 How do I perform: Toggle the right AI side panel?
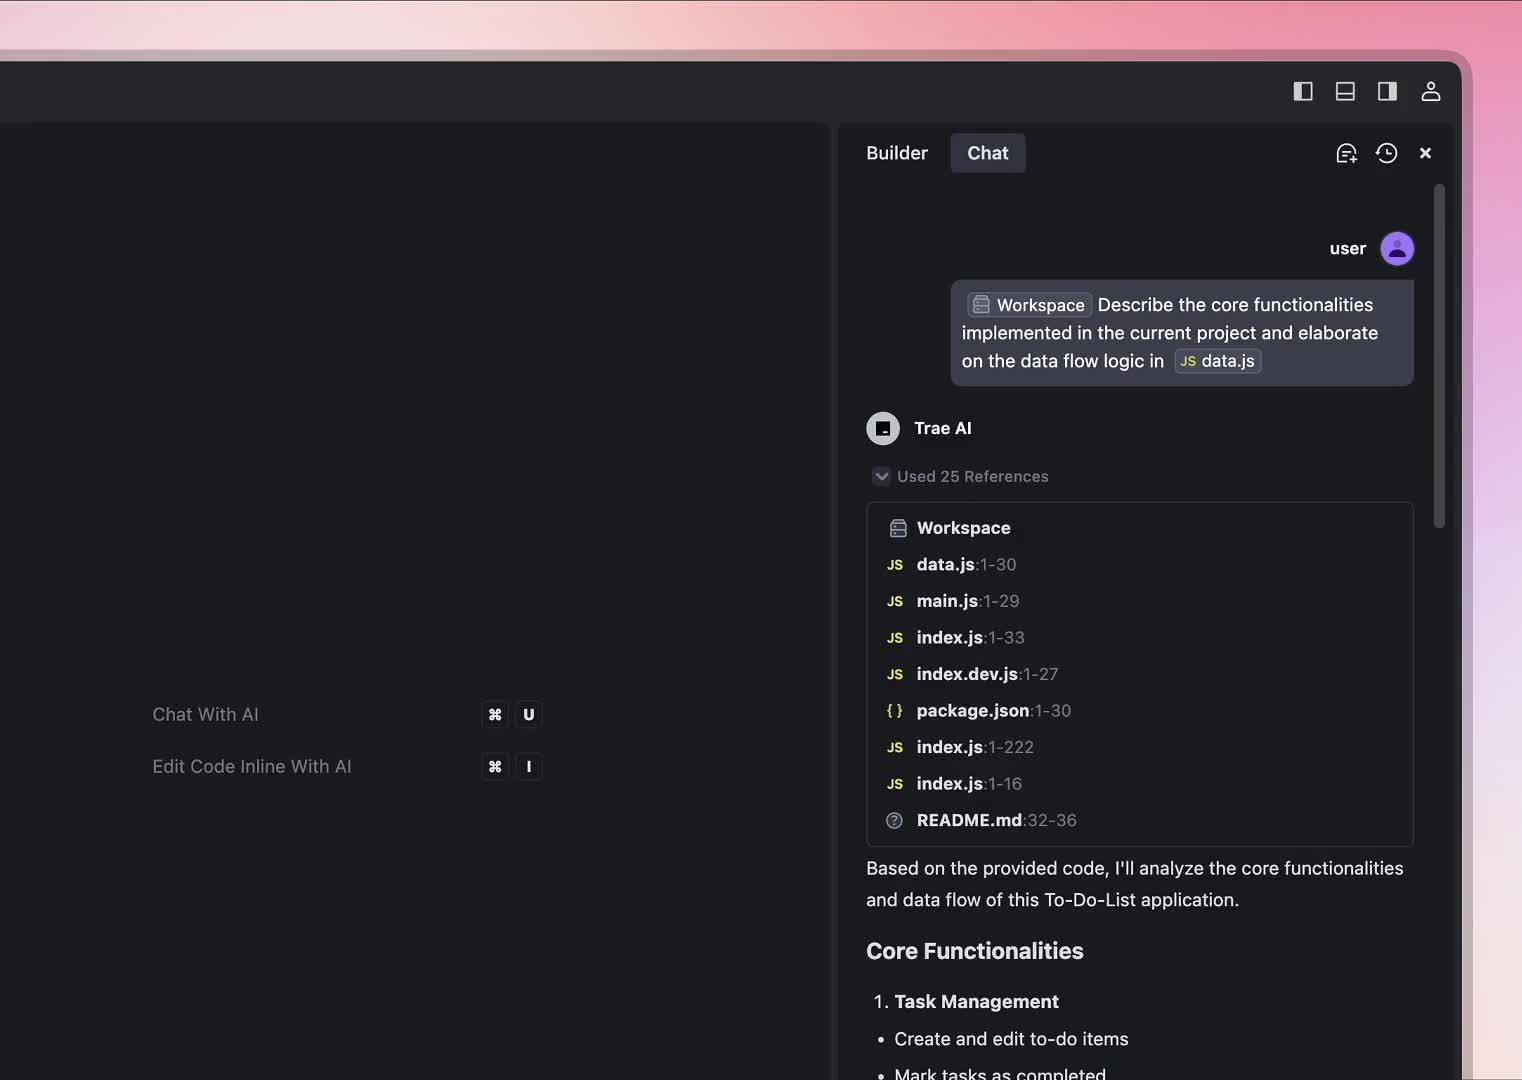(1387, 91)
